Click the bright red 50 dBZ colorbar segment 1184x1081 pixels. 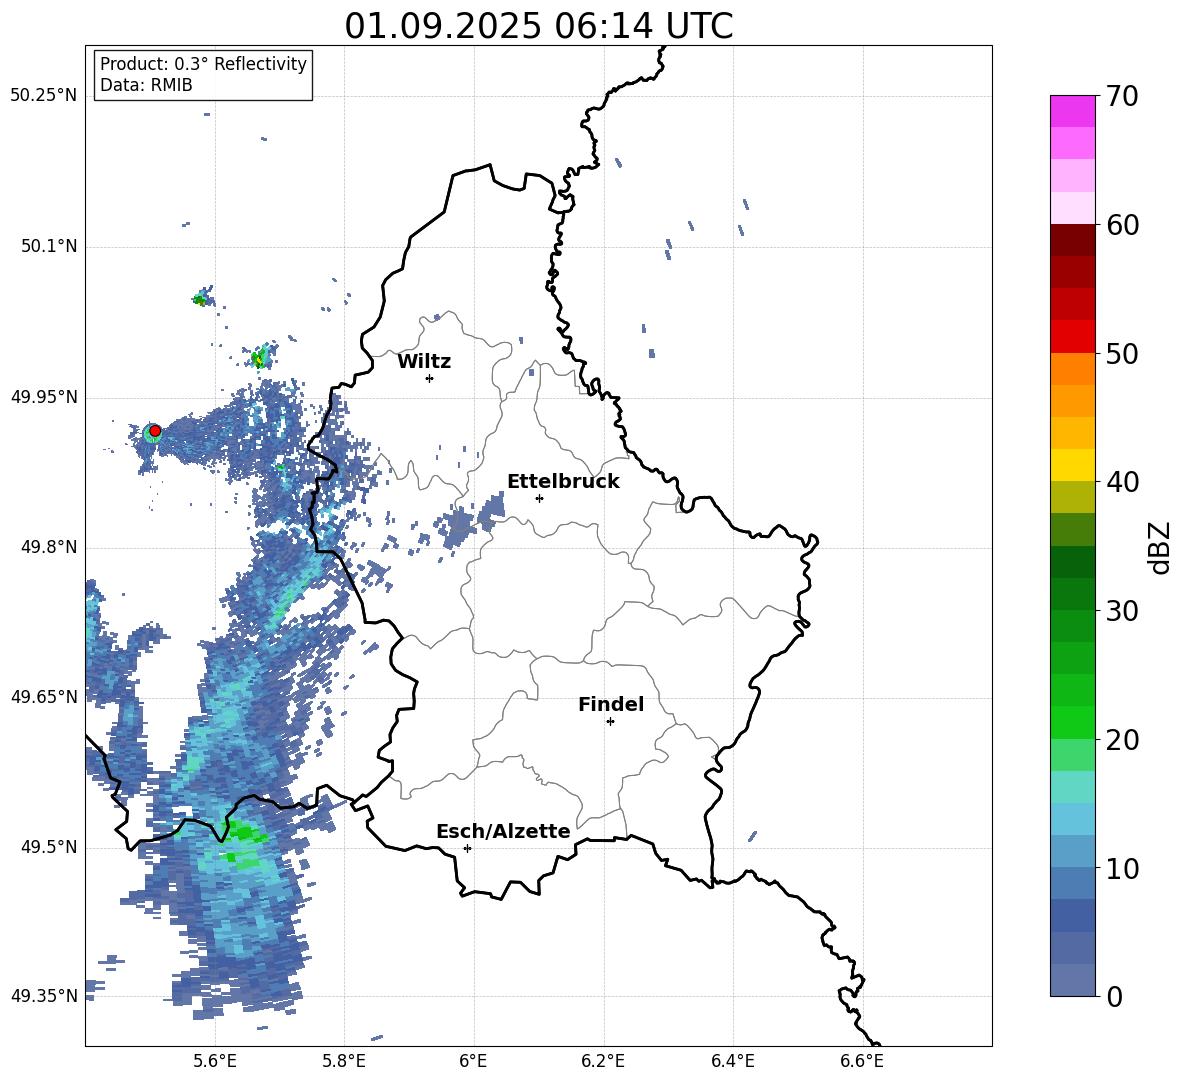coord(1072,337)
